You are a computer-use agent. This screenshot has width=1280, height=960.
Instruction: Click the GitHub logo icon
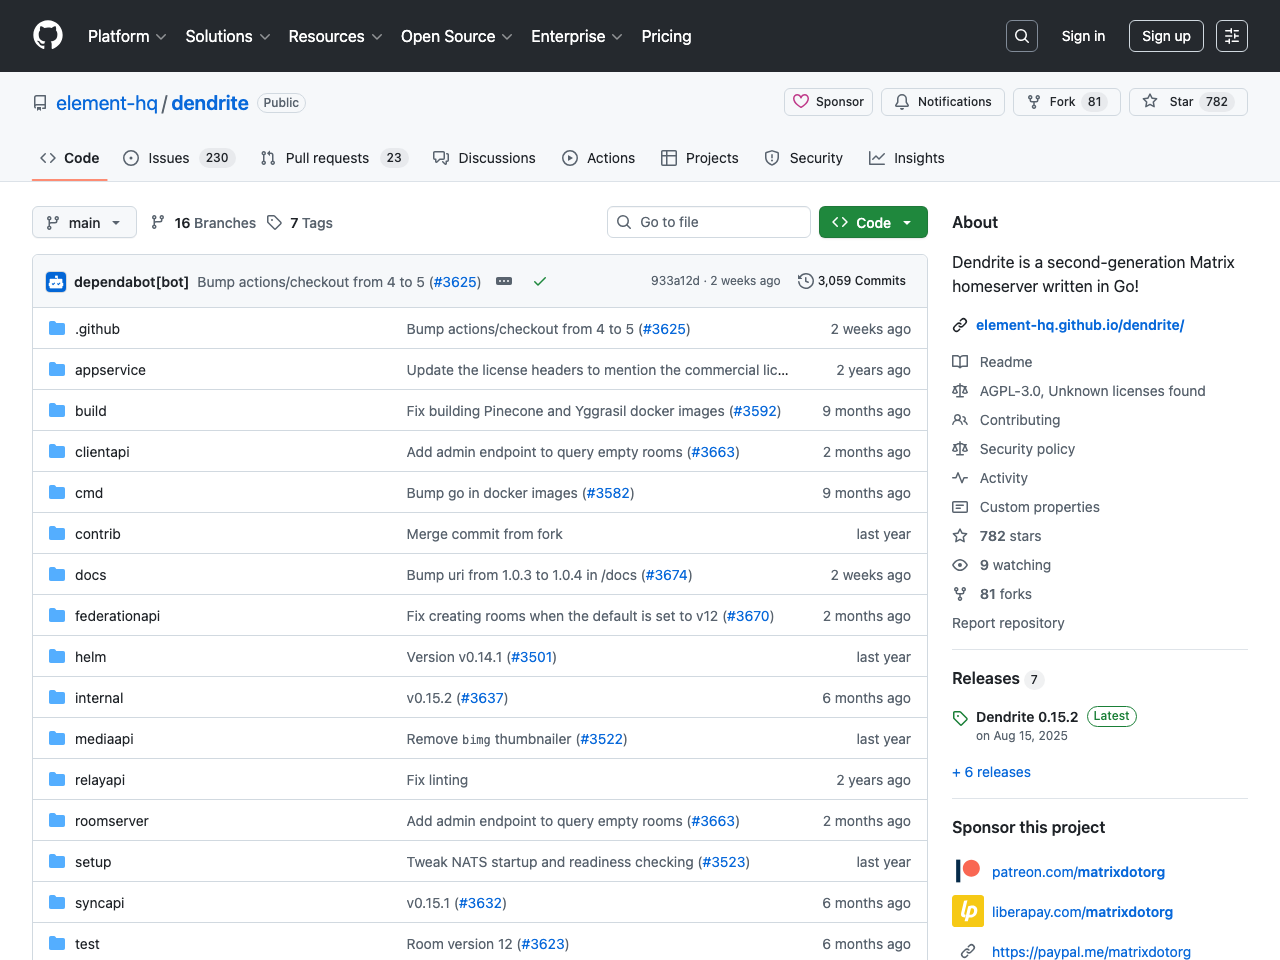[x=48, y=36]
